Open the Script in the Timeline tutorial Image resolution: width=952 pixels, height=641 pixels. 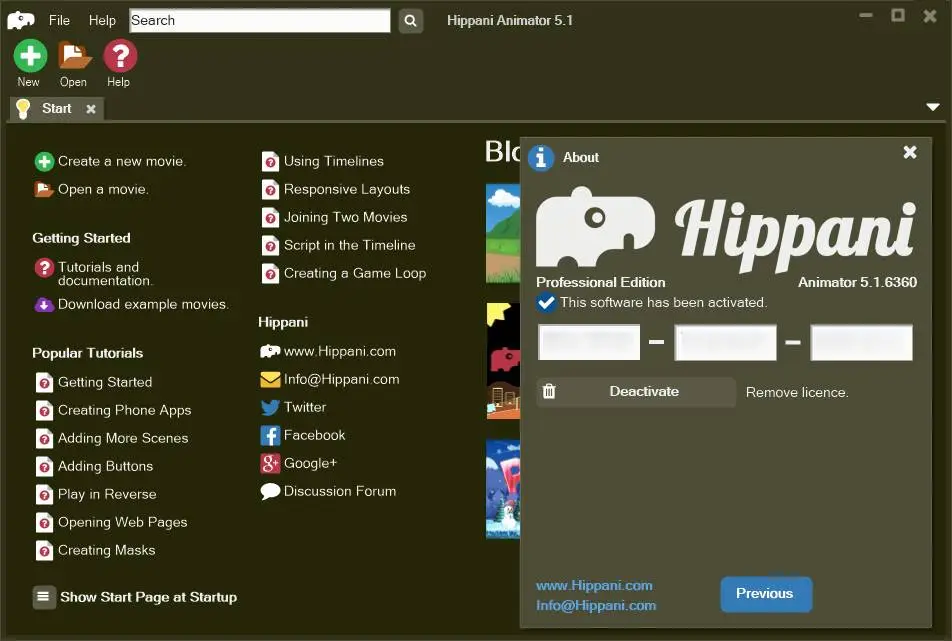[350, 245]
